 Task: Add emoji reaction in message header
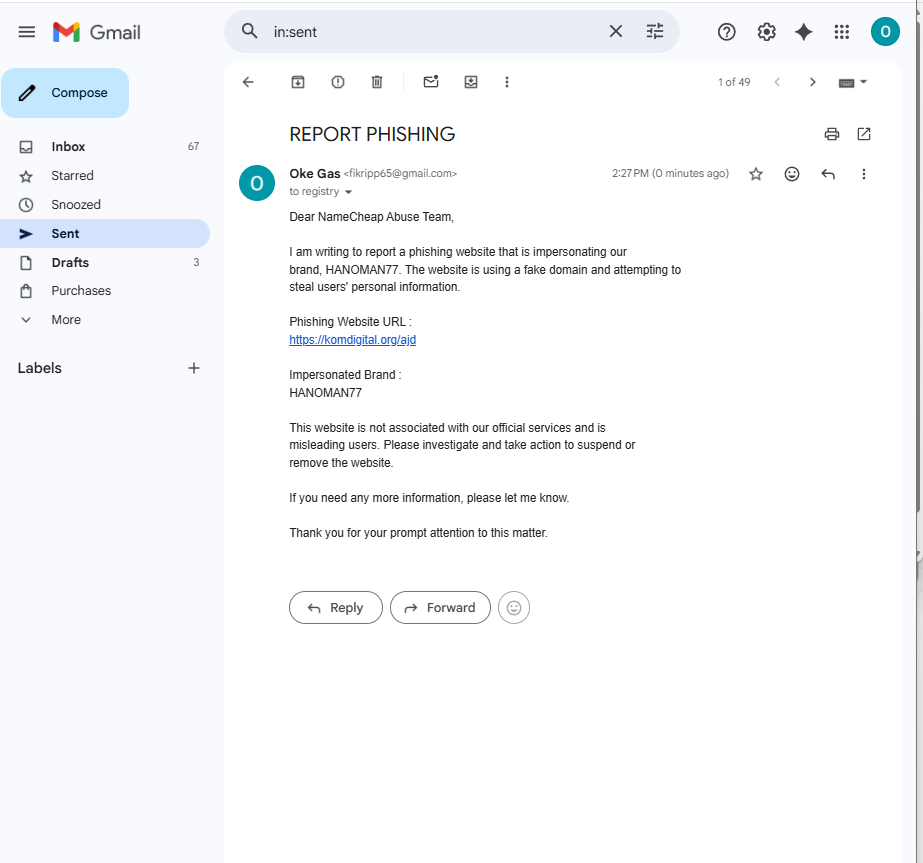pyautogui.click(x=792, y=174)
